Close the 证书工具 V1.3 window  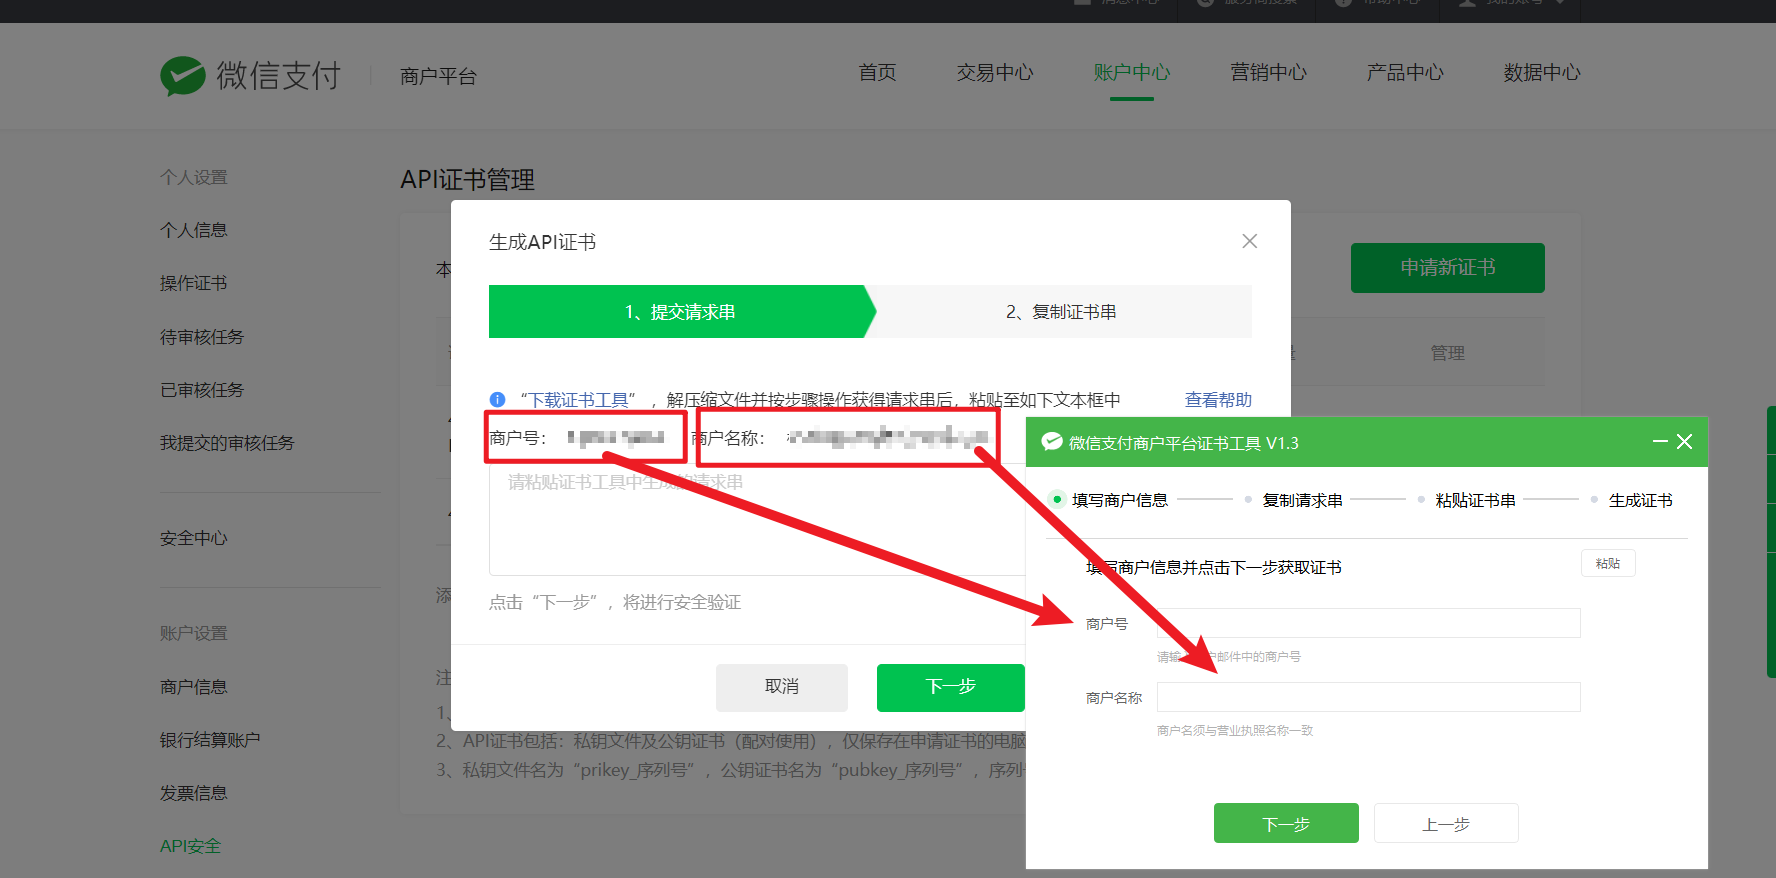(1685, 441)
